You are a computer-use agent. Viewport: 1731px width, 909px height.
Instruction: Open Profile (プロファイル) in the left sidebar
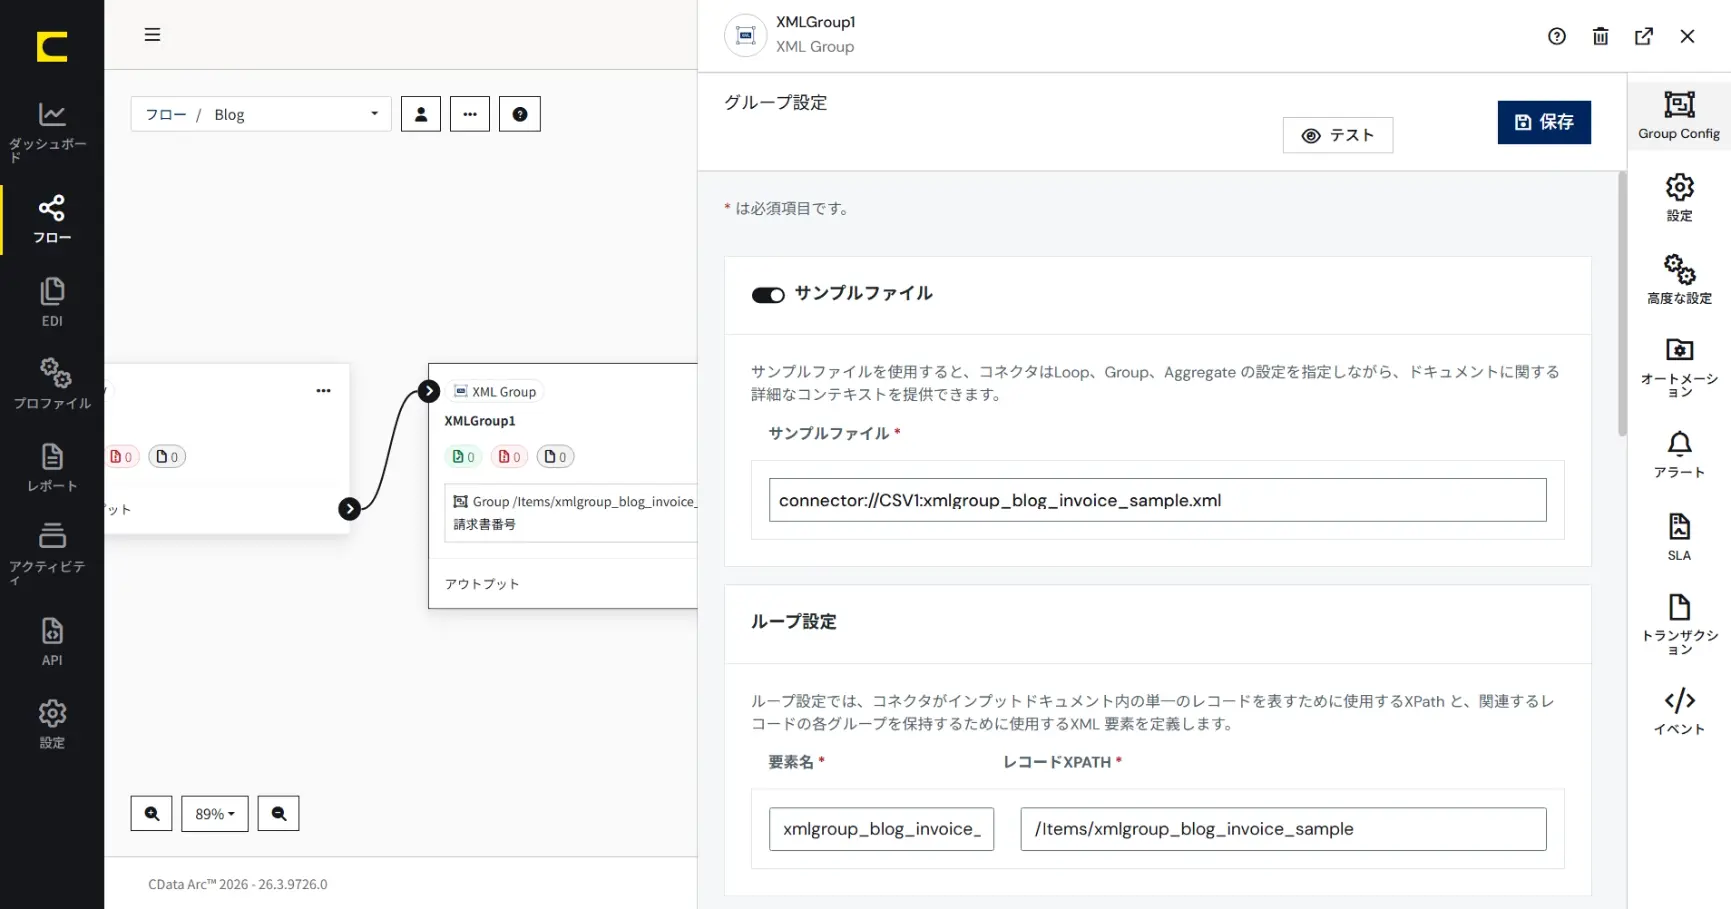[x=52, y=384]
